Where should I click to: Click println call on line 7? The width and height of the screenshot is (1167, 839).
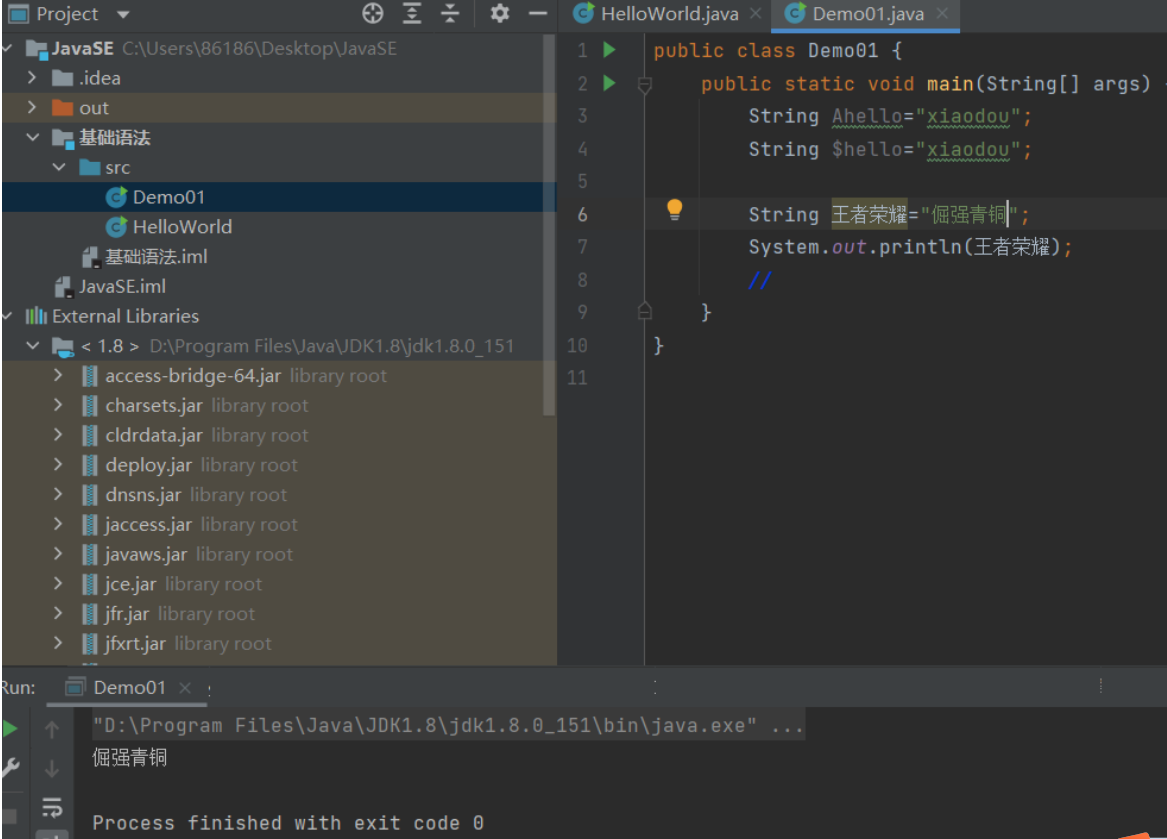(921, 247)
